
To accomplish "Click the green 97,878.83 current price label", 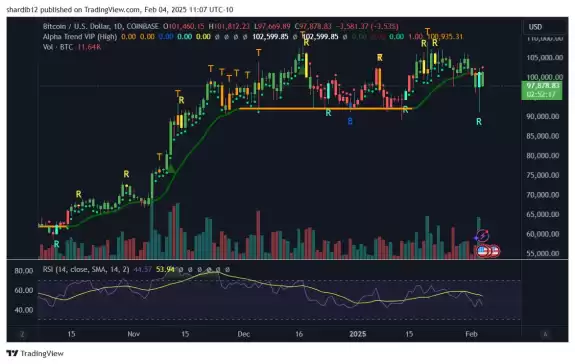I will coord(541,90).
